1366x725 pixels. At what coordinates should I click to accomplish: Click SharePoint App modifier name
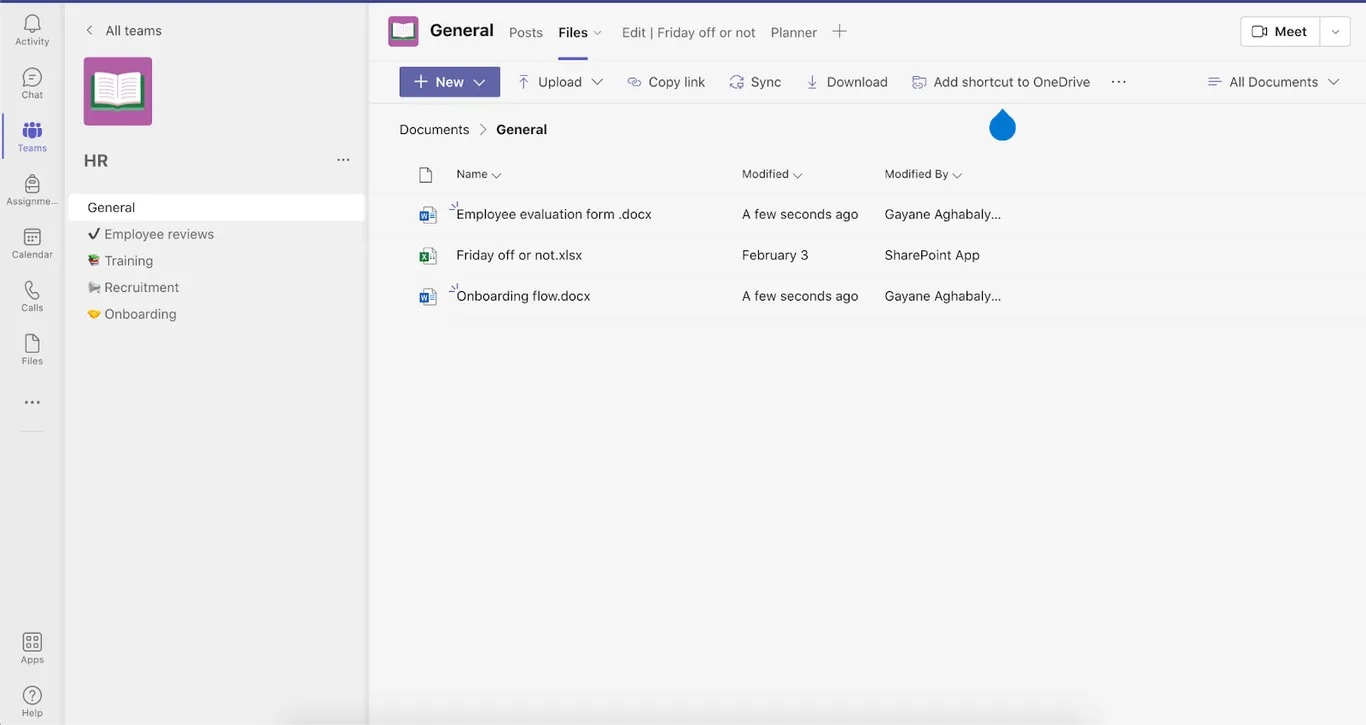(932, 255)
